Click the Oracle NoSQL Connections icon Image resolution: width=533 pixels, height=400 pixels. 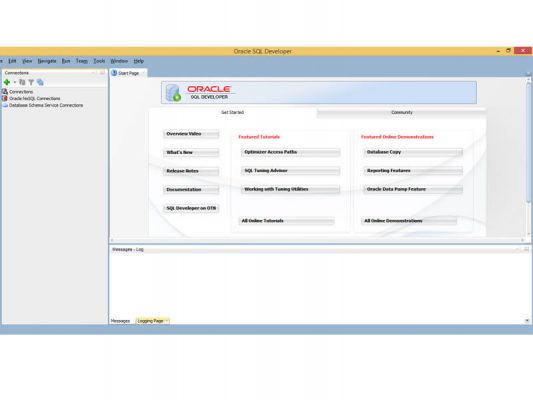(x=5, y=99)
